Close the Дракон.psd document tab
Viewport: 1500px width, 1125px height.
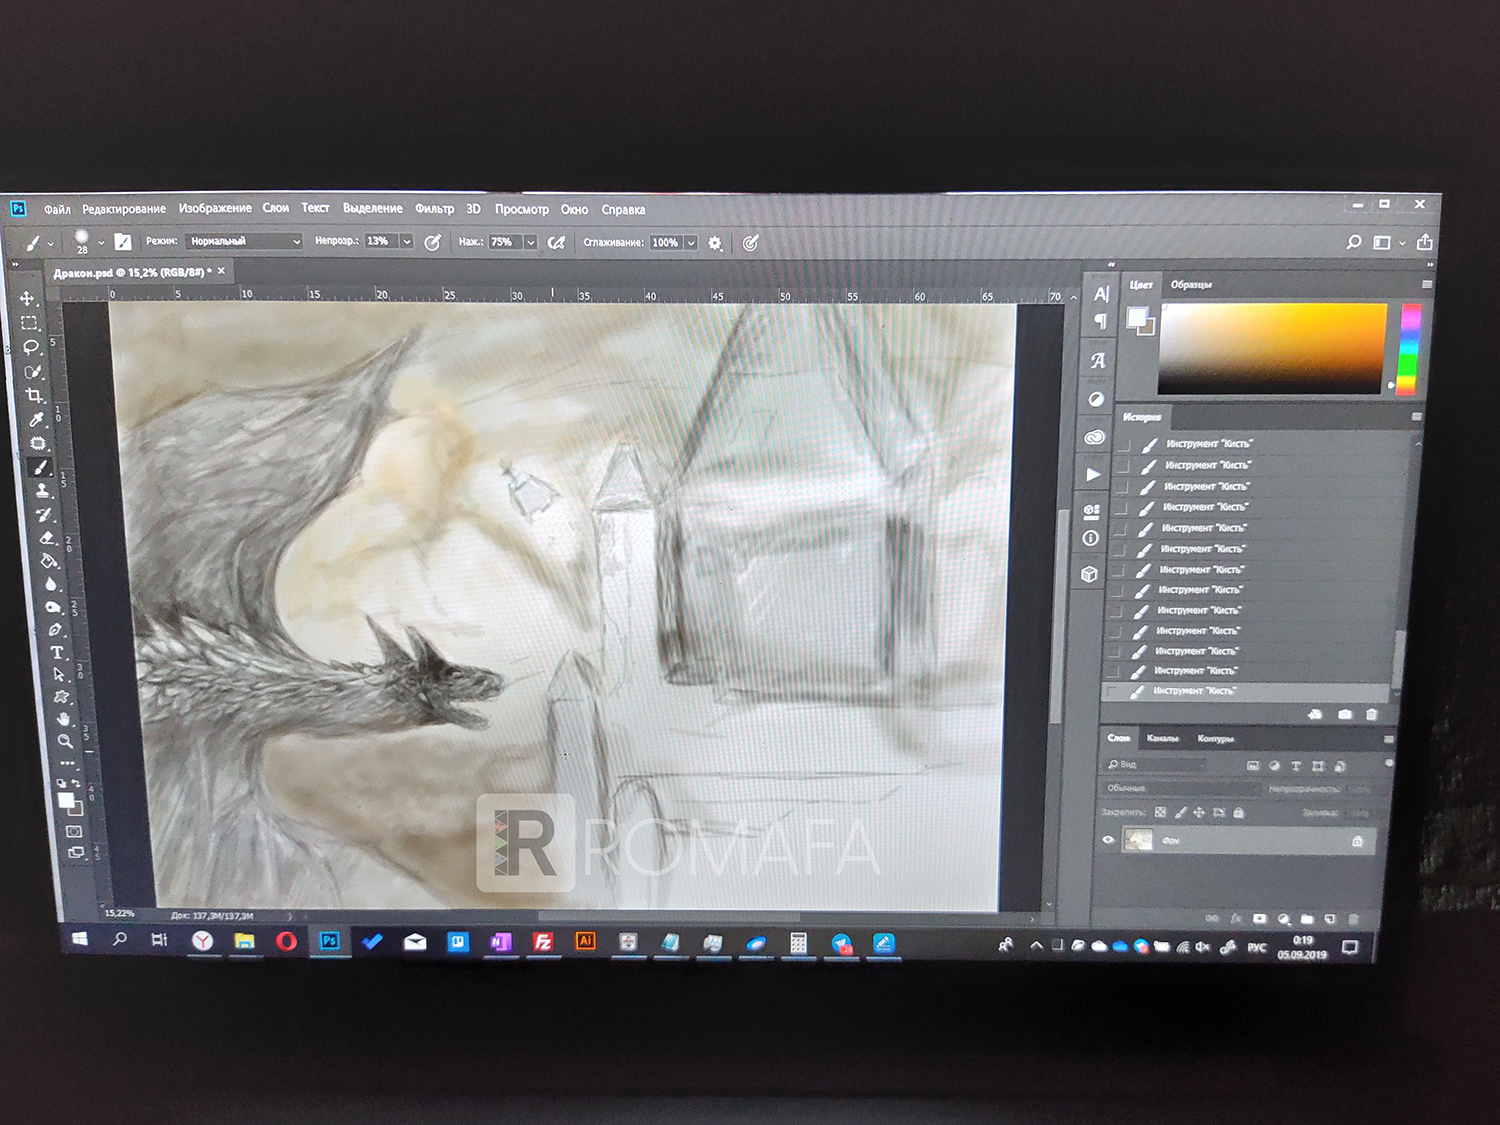coord(221,271)
